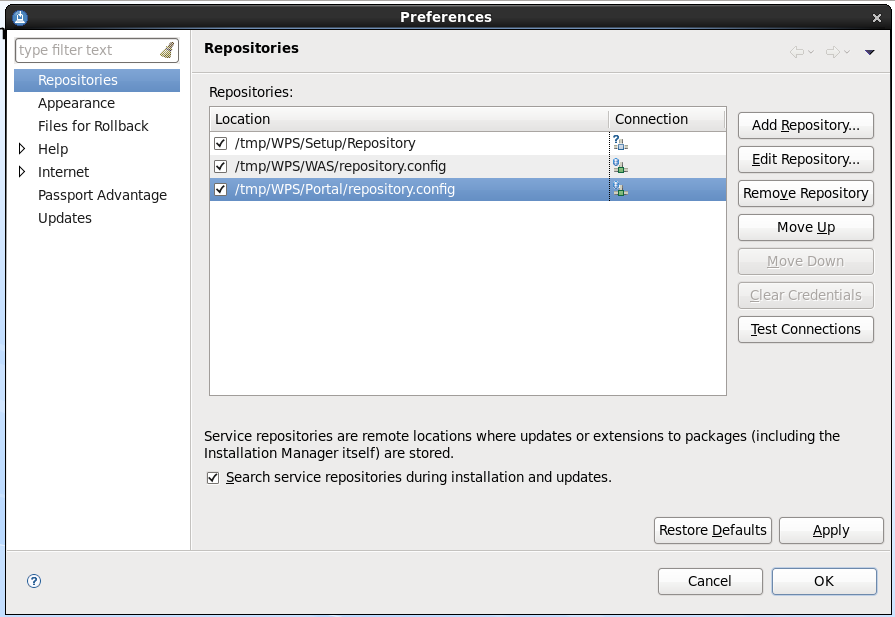Image resolution: width=895 pixels, height=617 pixels.
Task: Expand the Internet tree node
Action: coord(23,172)
